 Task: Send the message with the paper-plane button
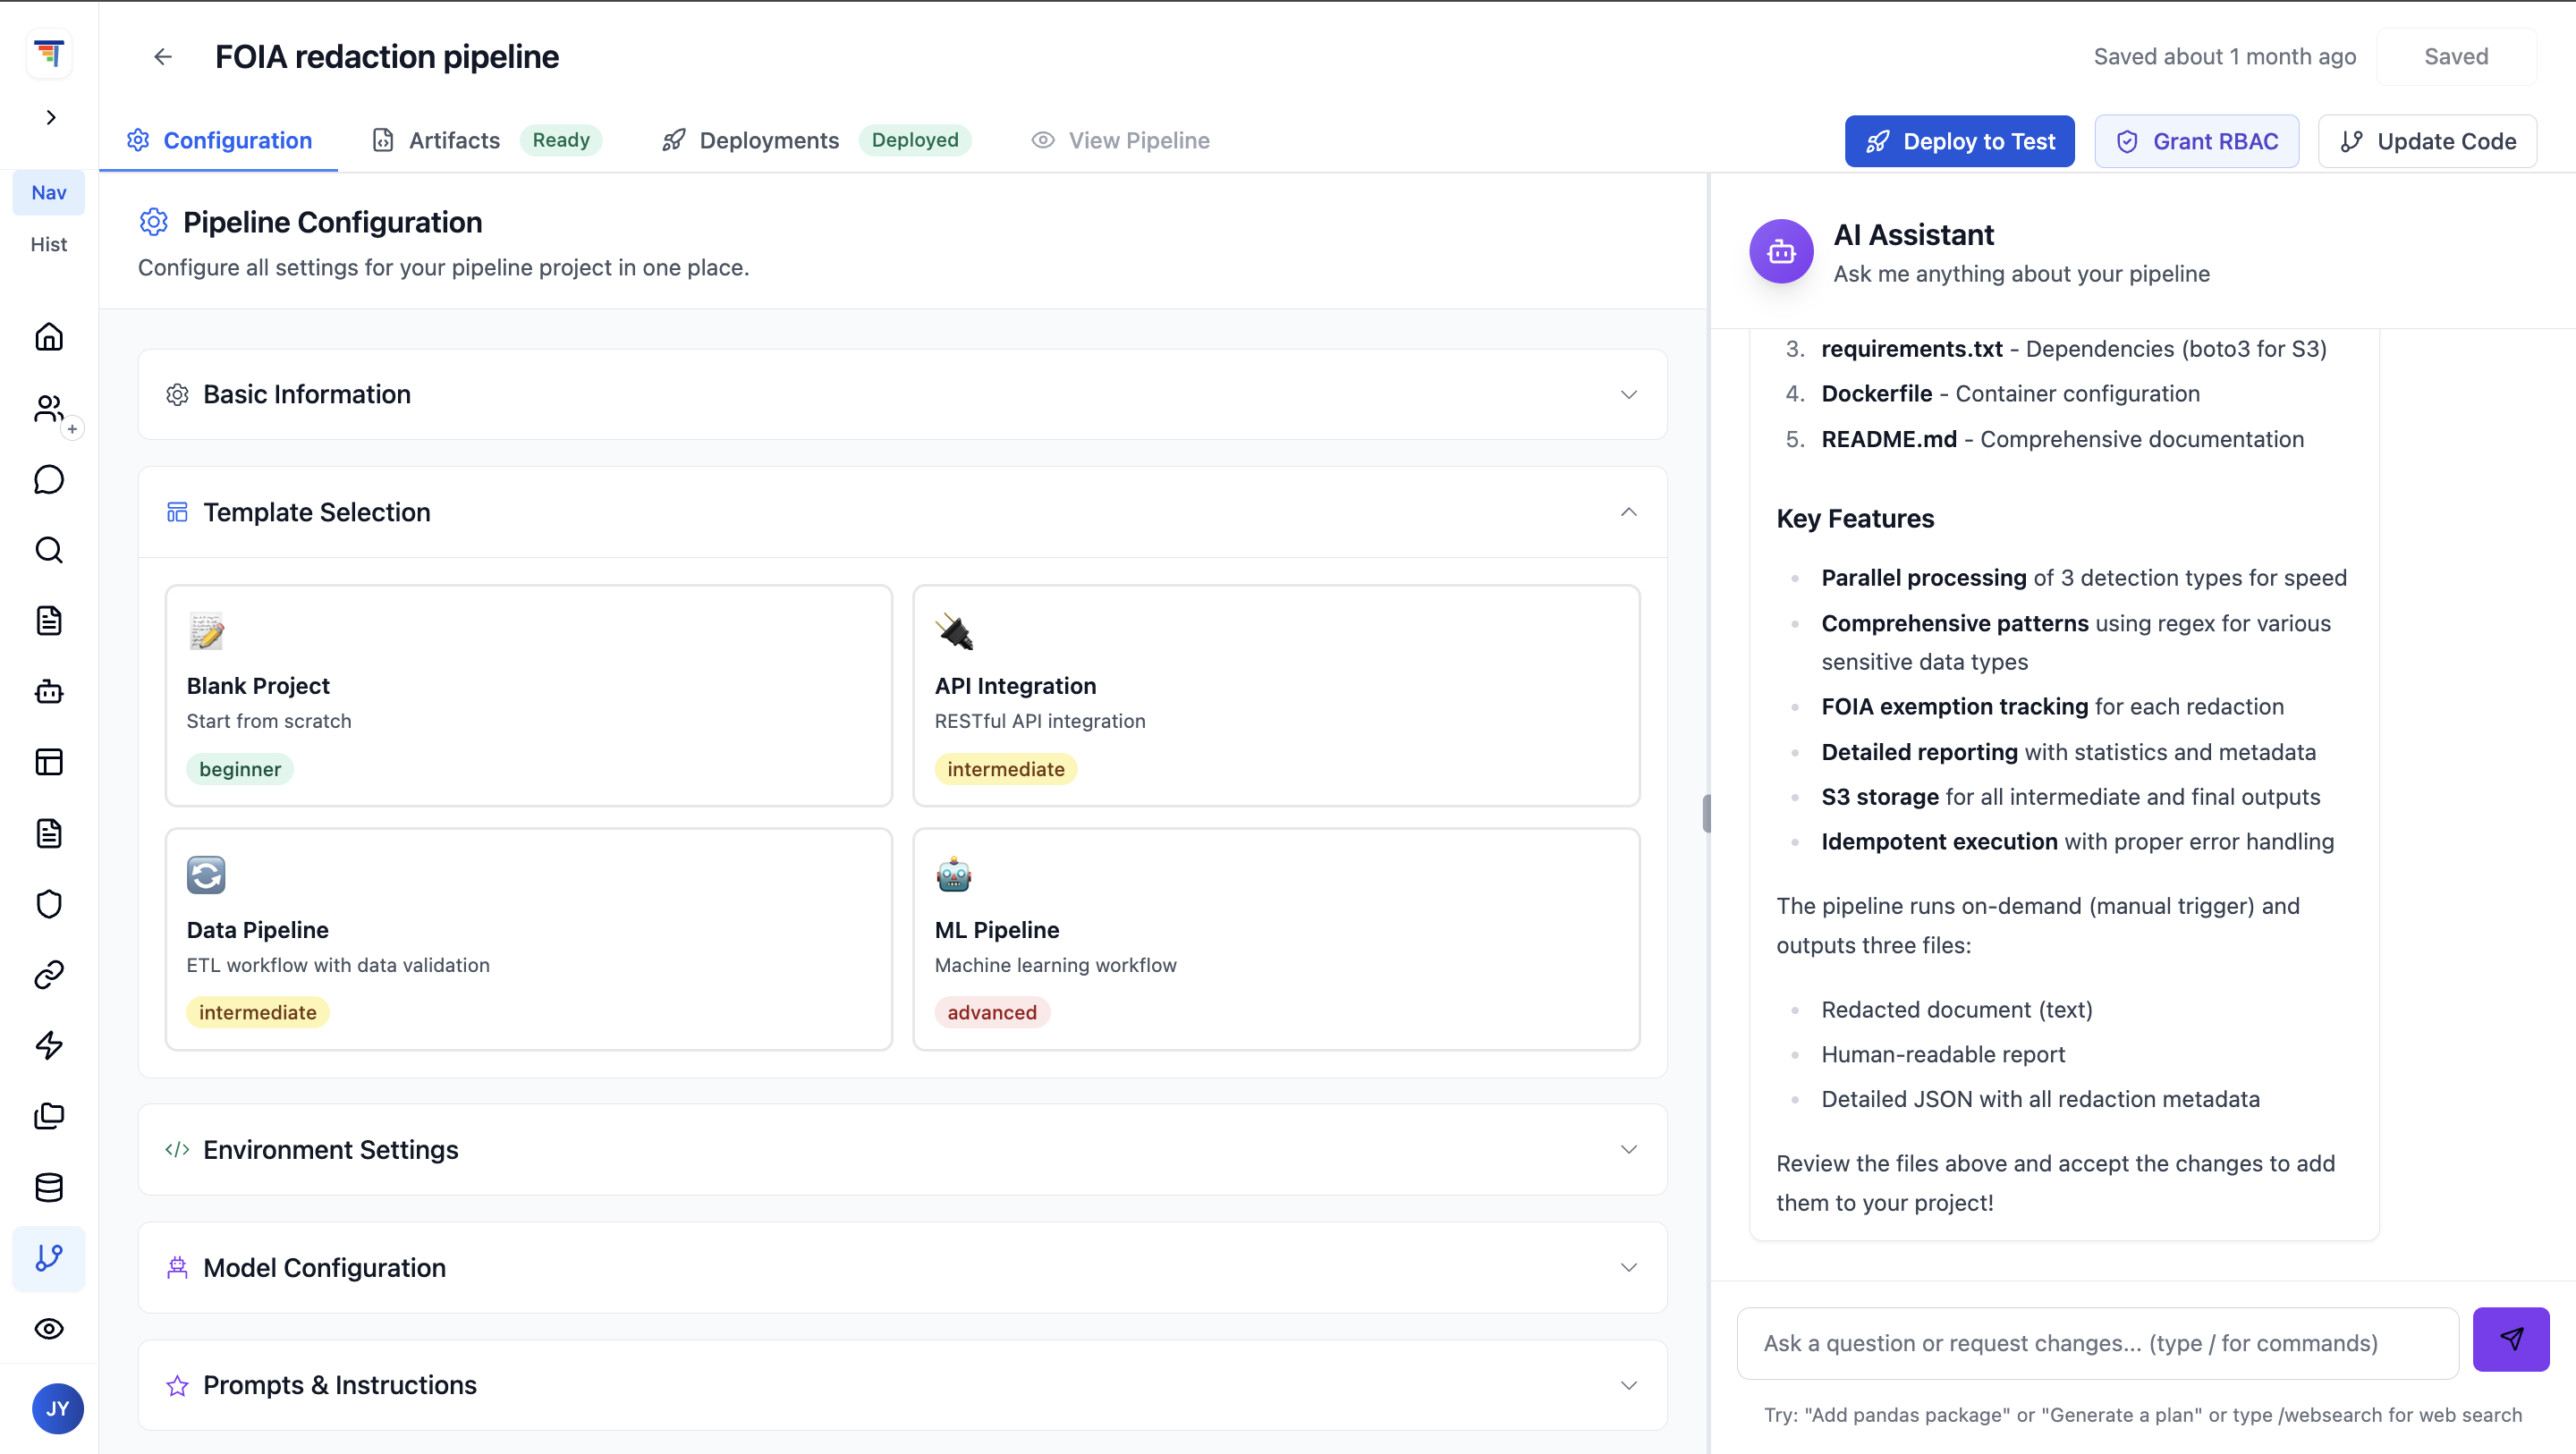[2511, 1339]
